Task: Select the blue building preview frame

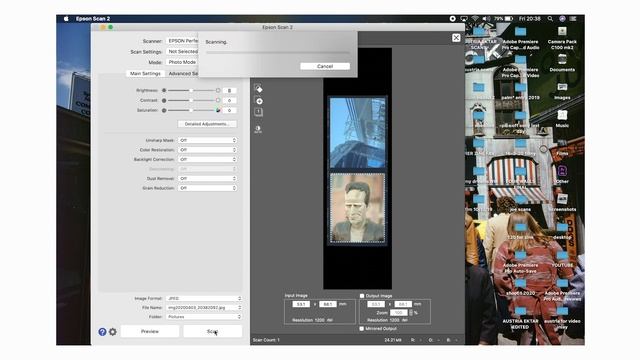Action: (358, 133)
